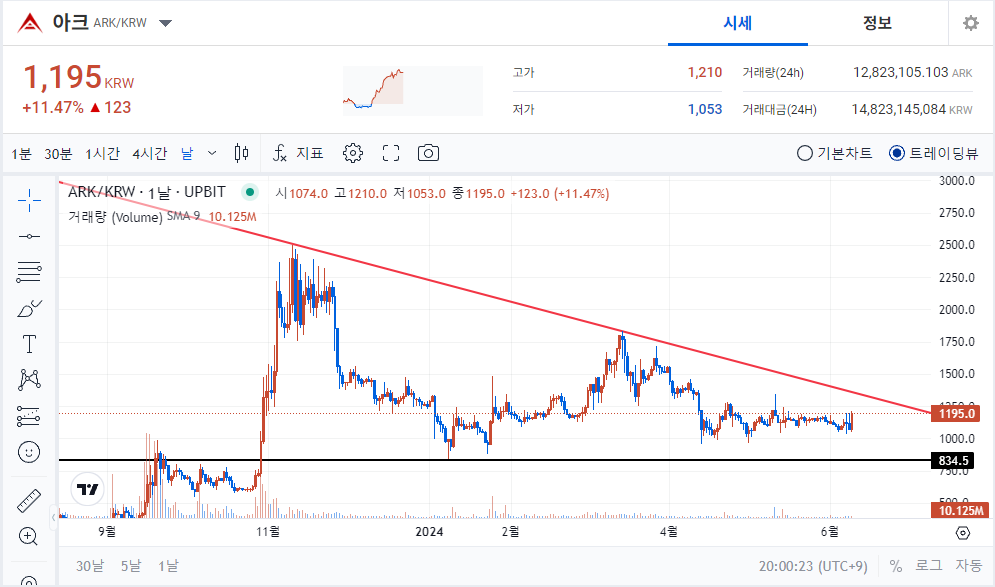Select the 30분 interval
This screenshot has width=995, height=587.
click(58, 154)
